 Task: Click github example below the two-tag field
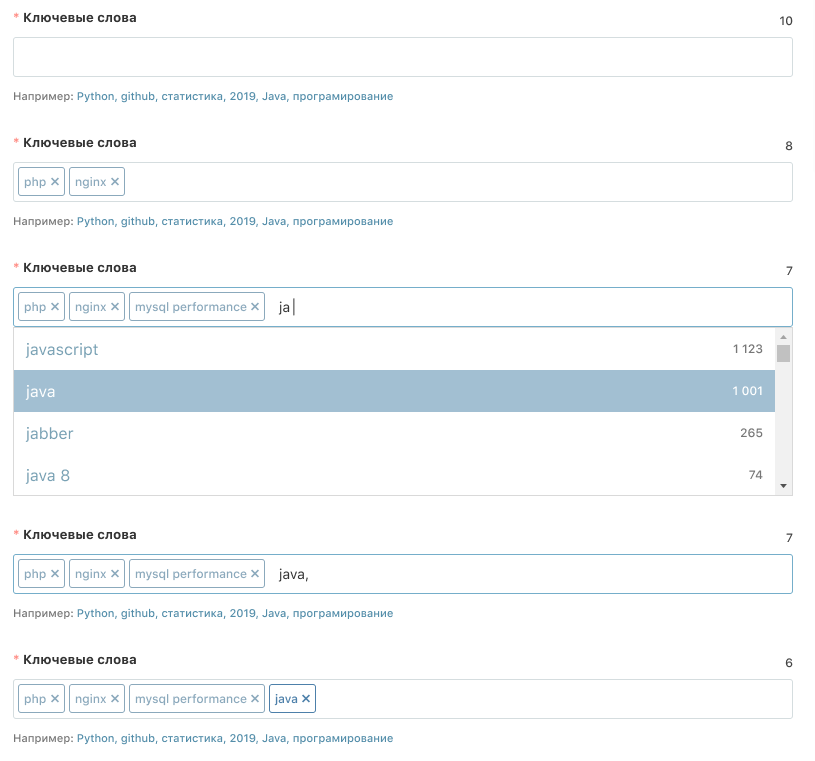coord(138,222)
